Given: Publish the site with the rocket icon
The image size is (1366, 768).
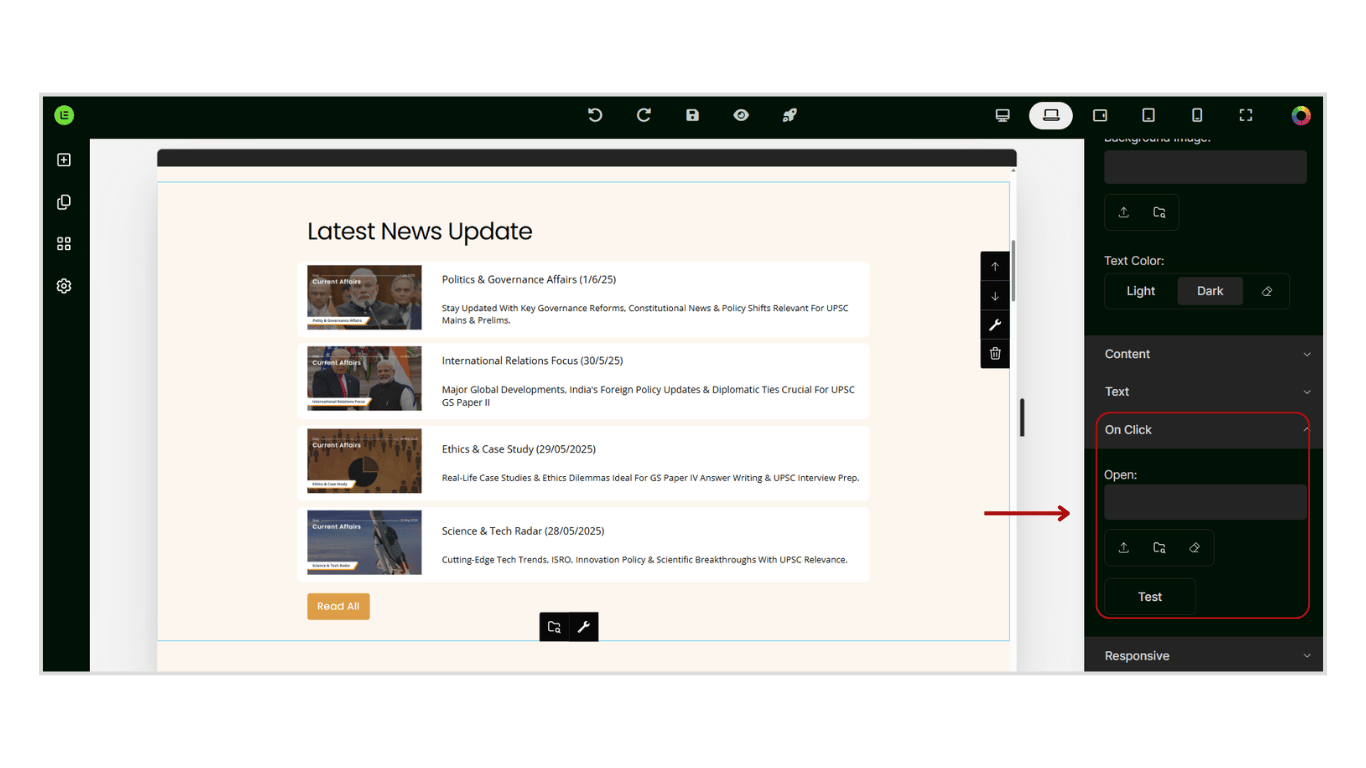Looking at the screenshot, I should (789, 115).
